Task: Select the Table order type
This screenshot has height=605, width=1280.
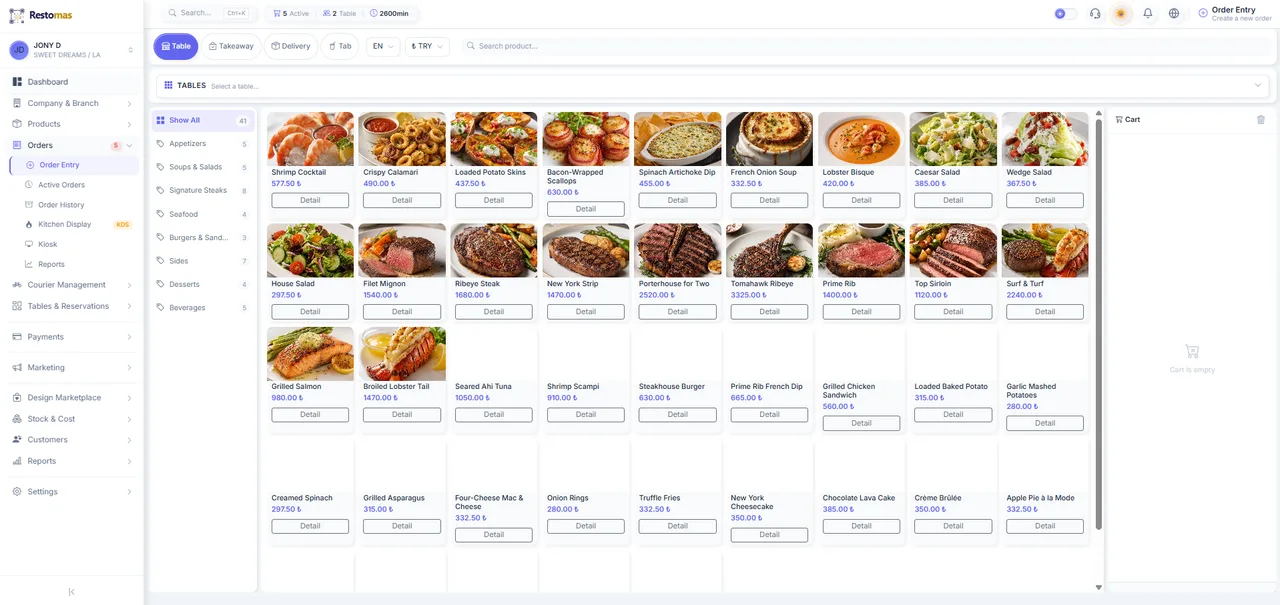Action: (176, 46)
